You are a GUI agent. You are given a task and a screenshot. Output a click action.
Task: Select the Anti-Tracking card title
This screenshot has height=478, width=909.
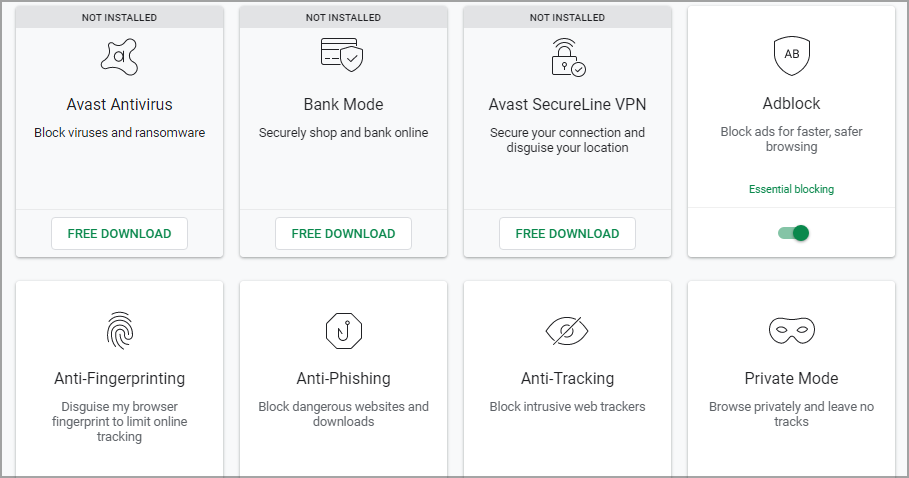click(x=568, y=378)
